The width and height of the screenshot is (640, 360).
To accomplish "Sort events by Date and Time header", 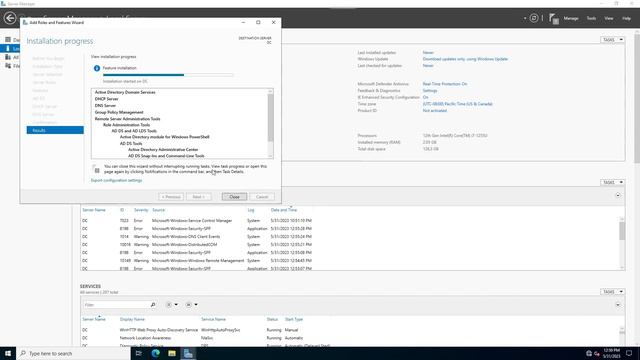I will 284,210.
